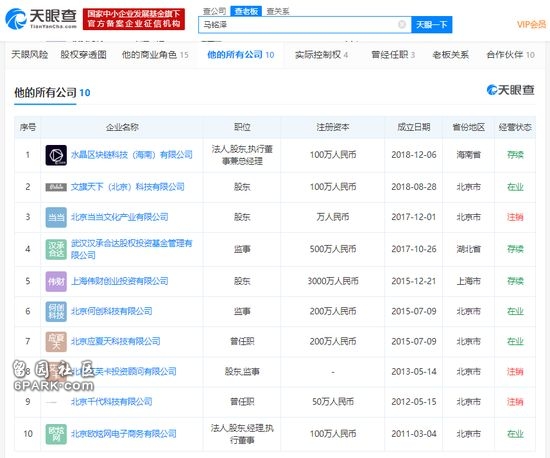Select date cell 2013-05-14
Image resolution: width=550 pixels, height=458 pixels.
[414, 372]
